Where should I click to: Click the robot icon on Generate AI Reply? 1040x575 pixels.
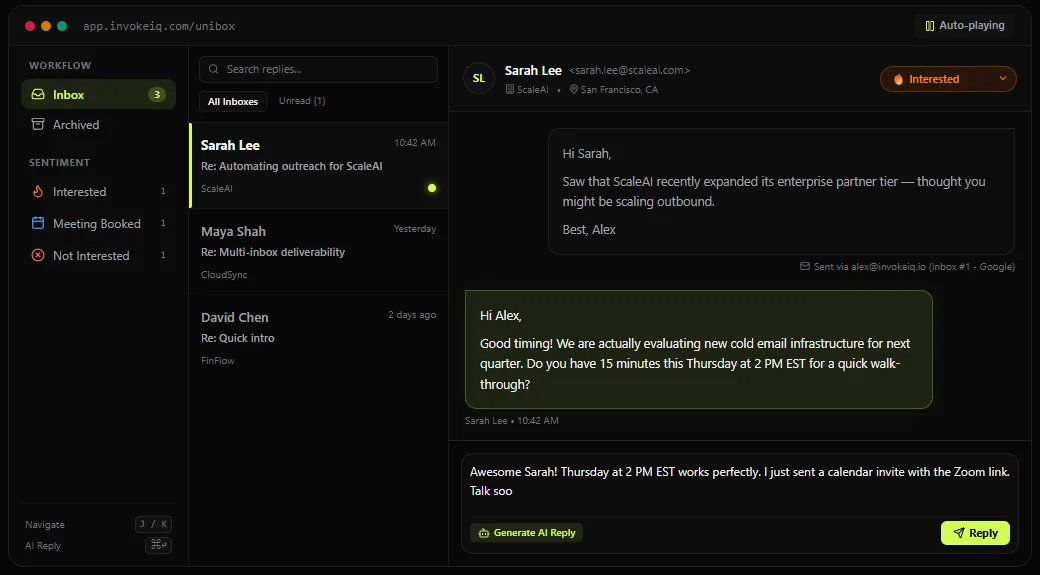click(x=484, y=533)
